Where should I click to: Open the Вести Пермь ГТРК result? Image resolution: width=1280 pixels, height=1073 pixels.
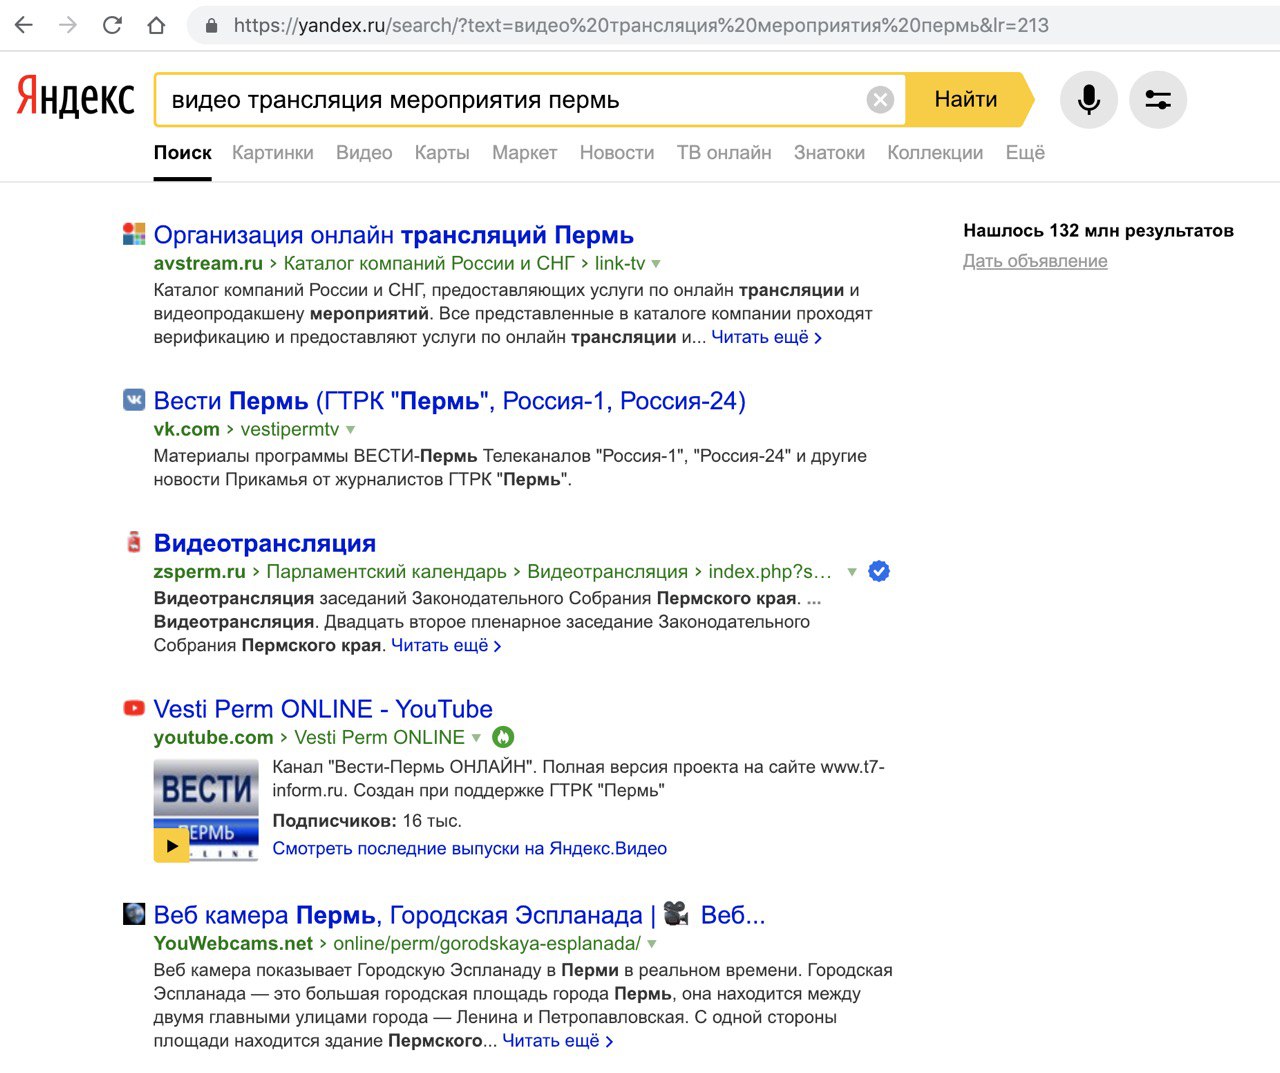tap(450, 401)
